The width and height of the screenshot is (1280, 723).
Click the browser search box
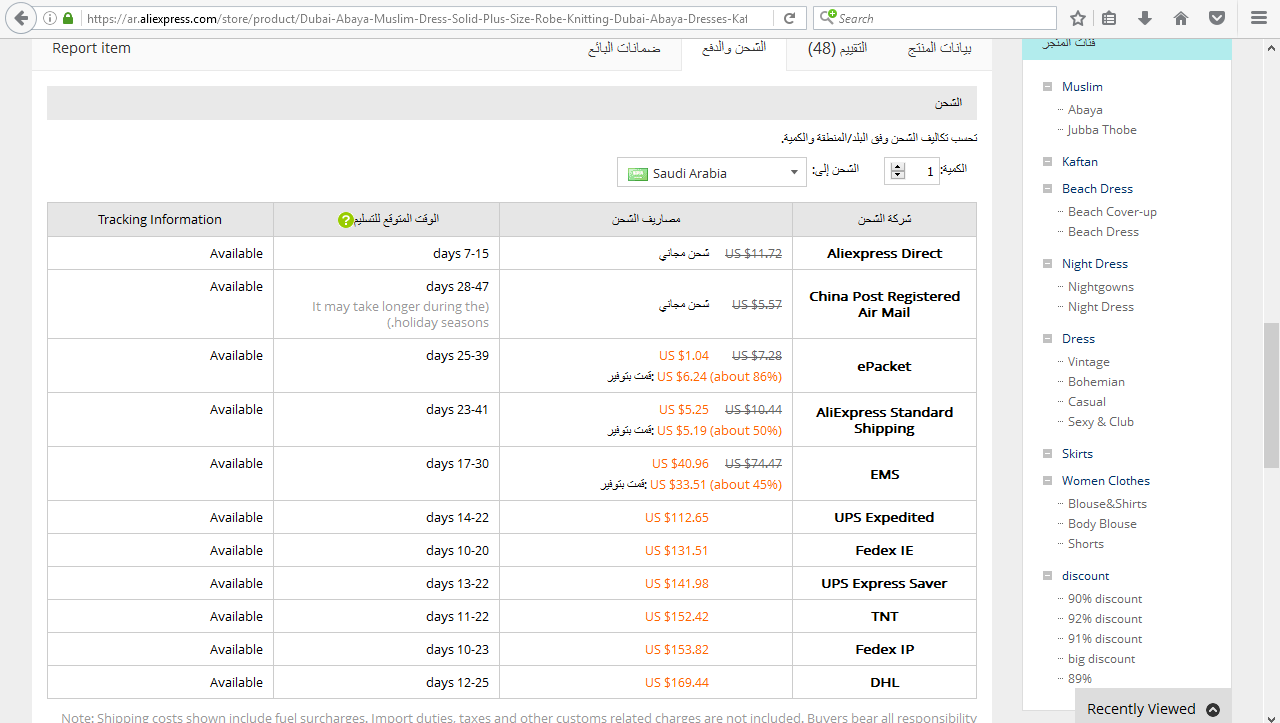(x=935, y=18)
